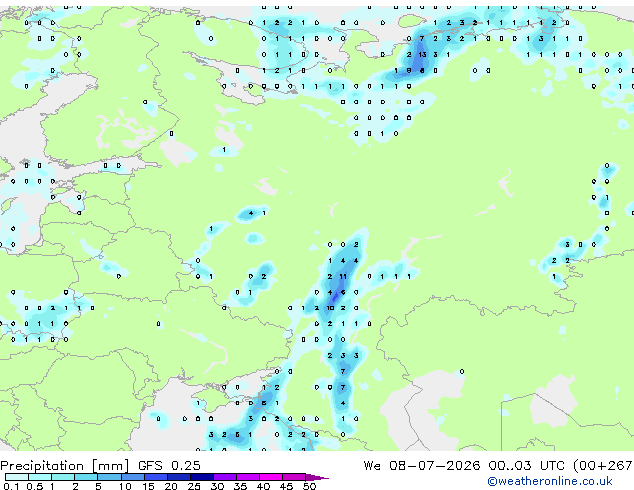Click the legend scale label '0.1'

[11, 486]
